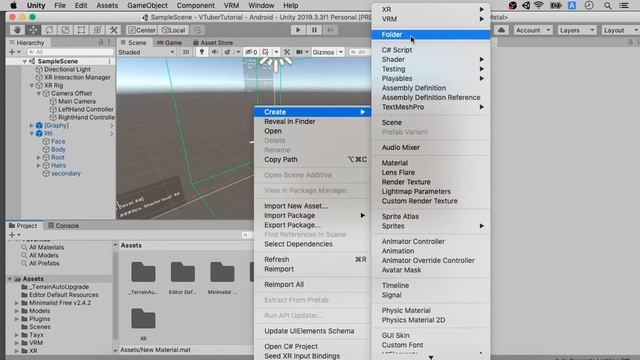
Task: Expand the [Graphy] object
Action: coord(32,125)
